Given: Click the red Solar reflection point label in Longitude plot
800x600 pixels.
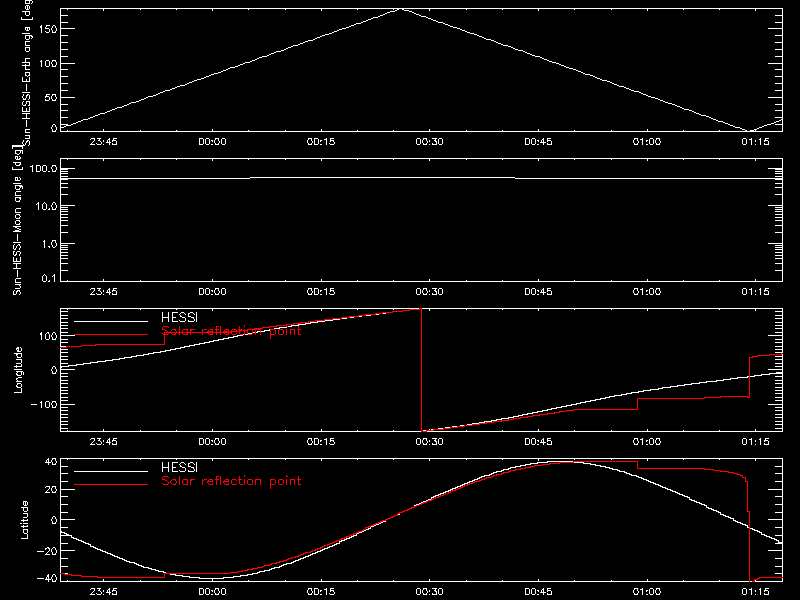Looking at the screenshot, I should (x=231, y=331).
